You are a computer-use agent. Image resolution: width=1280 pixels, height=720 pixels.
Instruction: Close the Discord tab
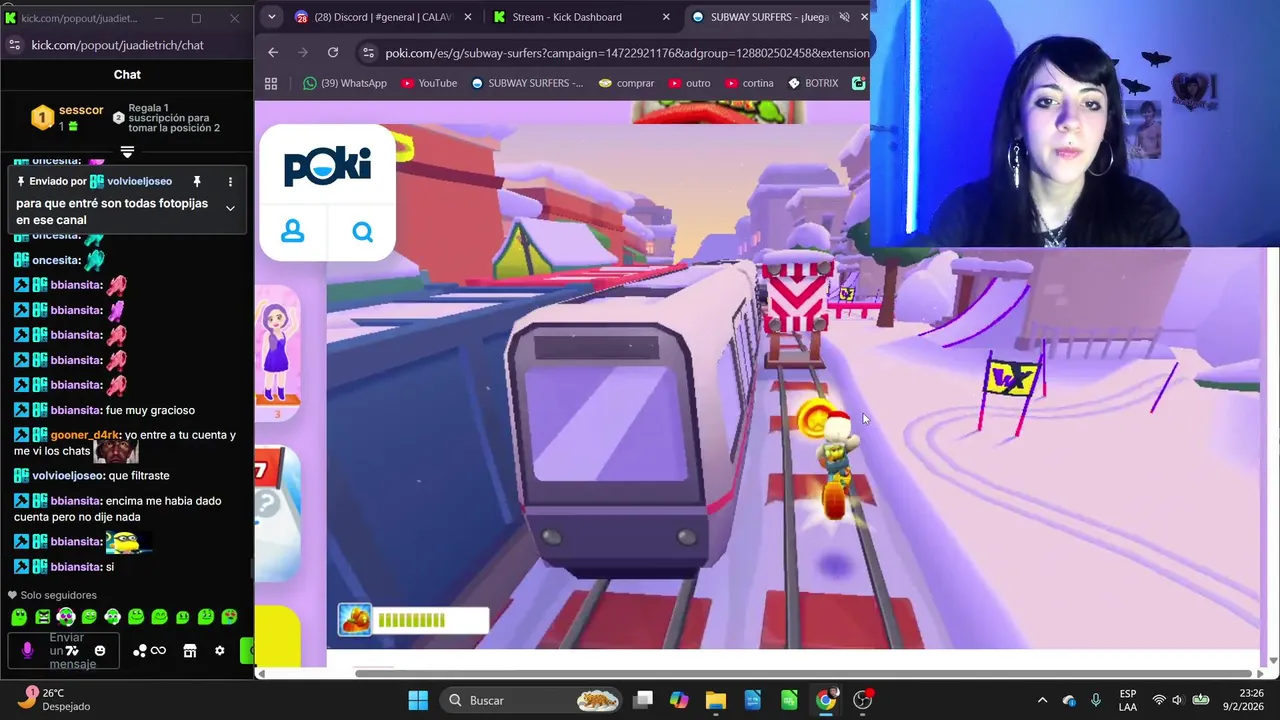(468, 17)
